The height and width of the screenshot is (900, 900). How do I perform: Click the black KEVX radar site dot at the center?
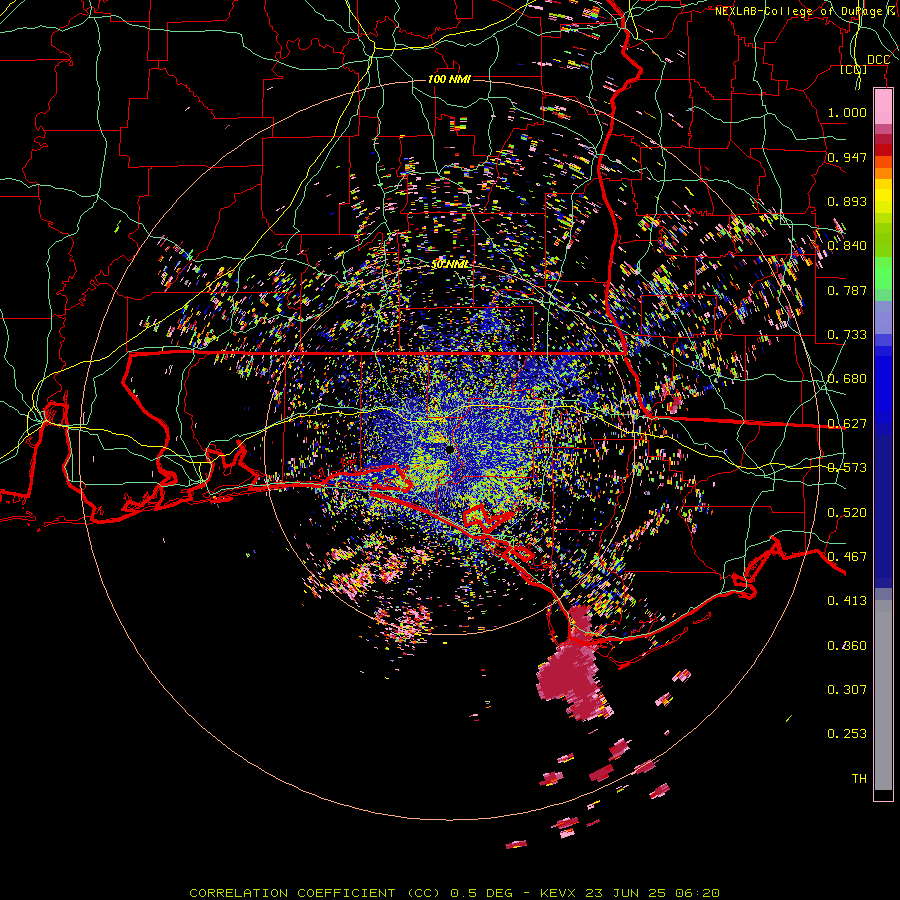click(449, 449)
